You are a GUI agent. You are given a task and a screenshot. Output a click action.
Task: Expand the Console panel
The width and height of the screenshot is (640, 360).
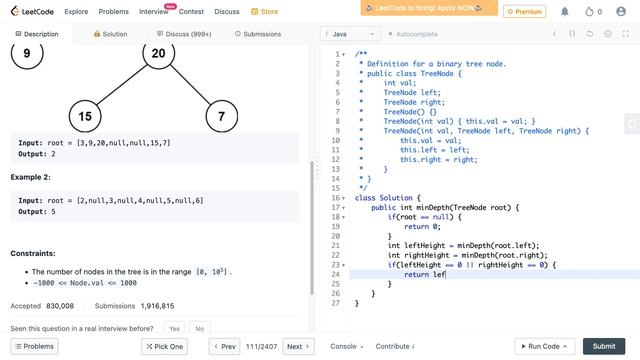347,346
